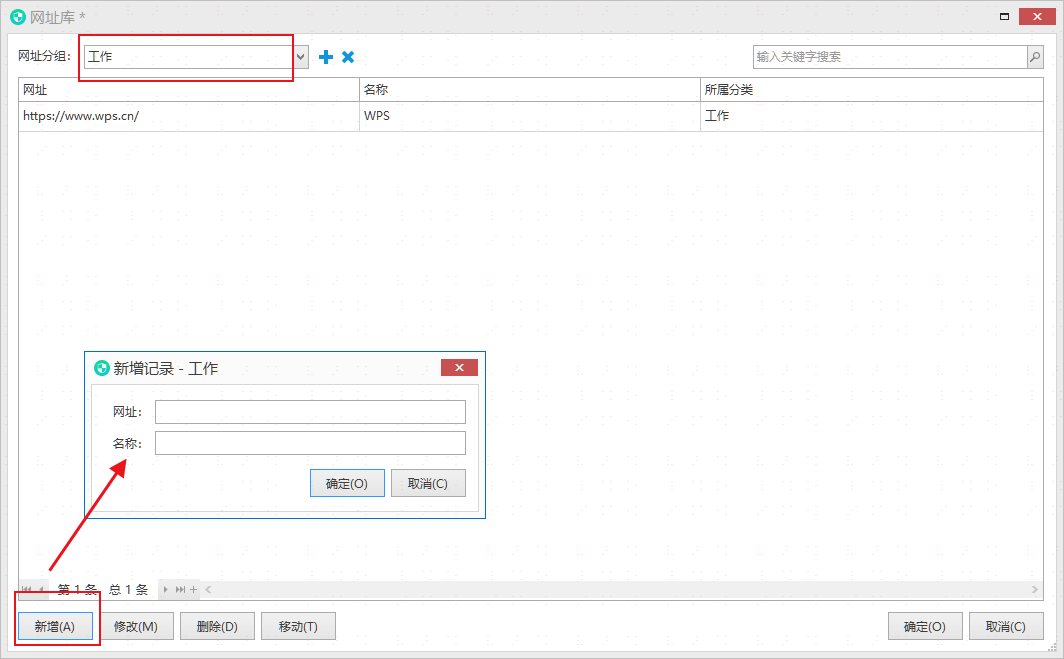Select the https://www.wps.cn/ cell

click(189, 116)
